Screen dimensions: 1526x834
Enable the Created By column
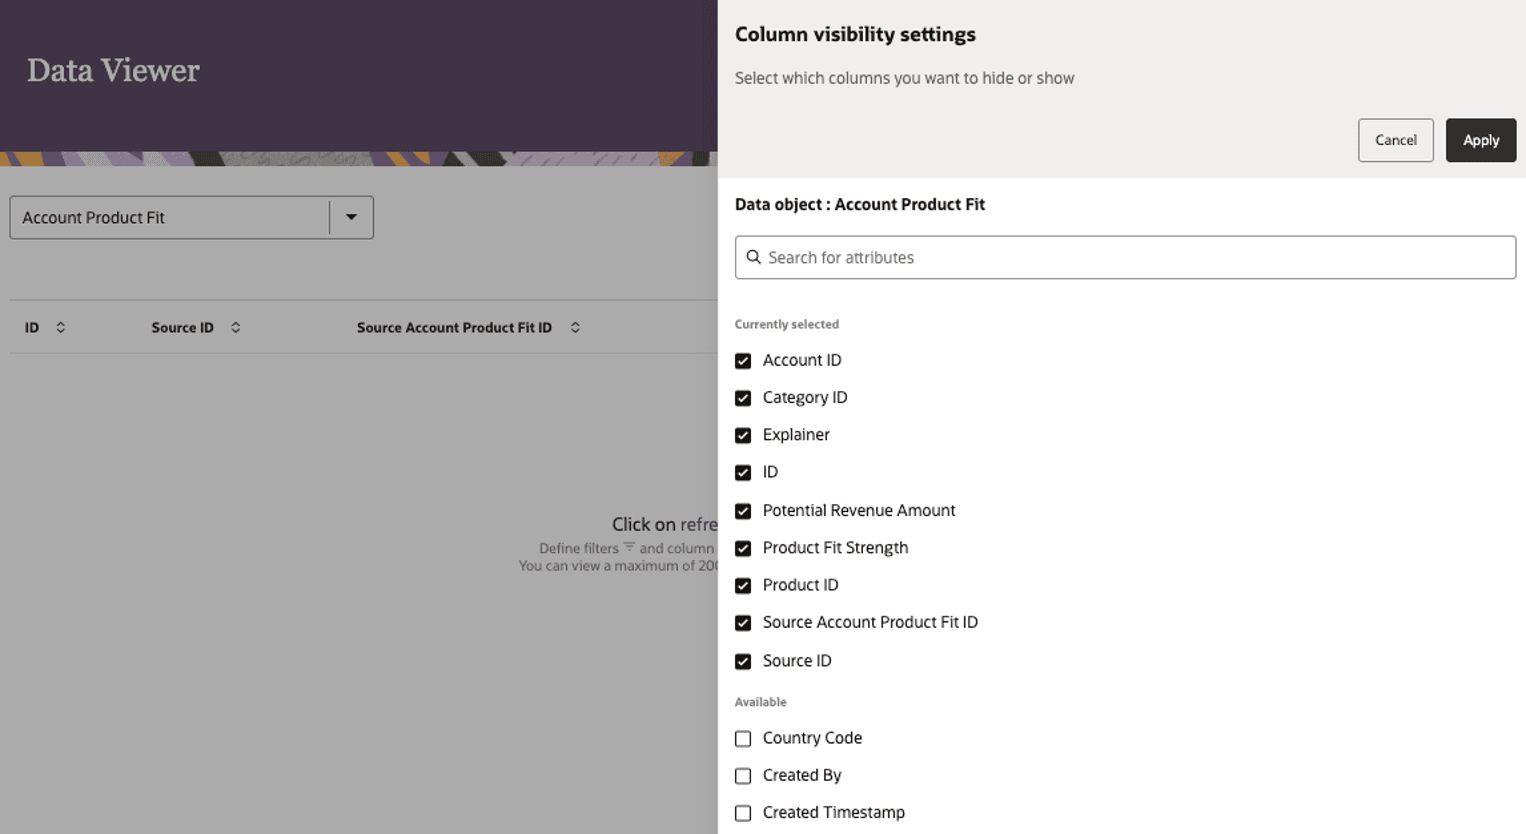744,775
